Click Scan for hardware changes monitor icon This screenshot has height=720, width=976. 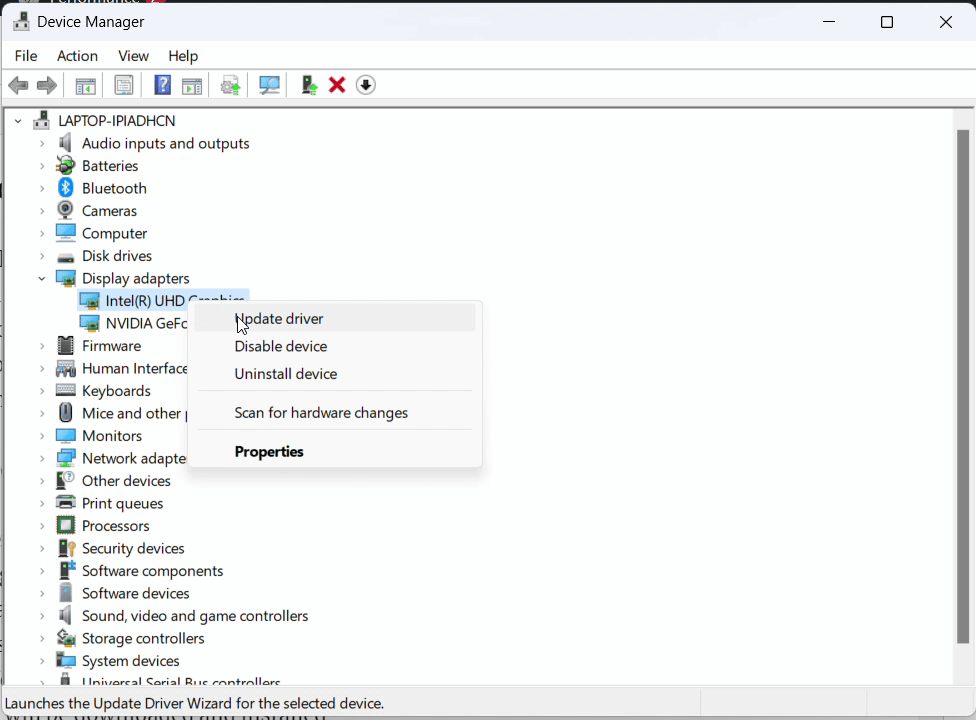pos(269,85)
